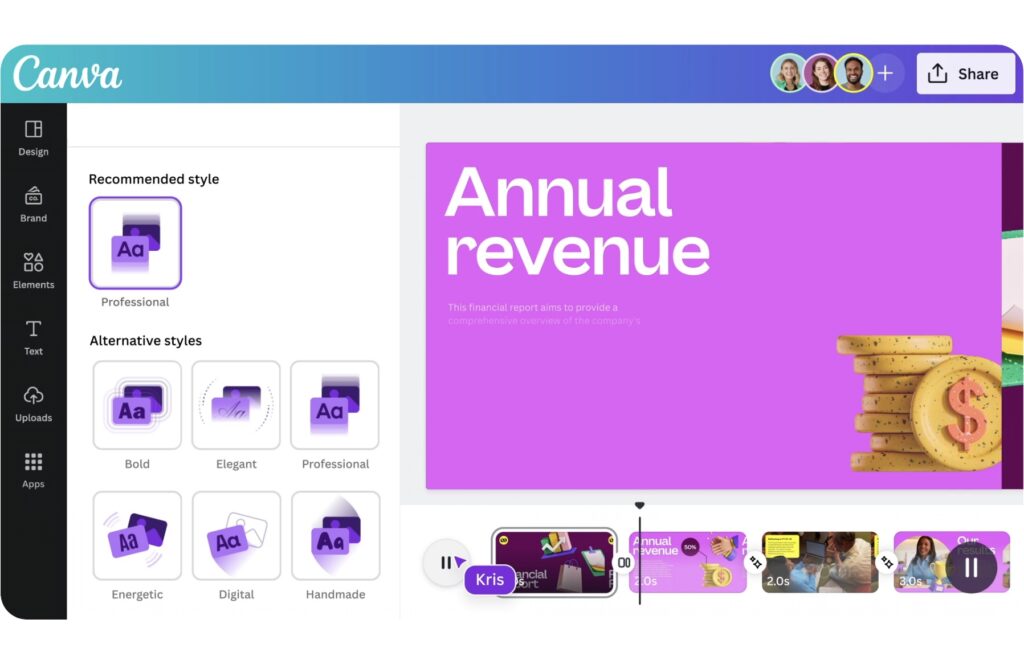
Task: Add a collaborator with the plus icon
Action: click(x=886, y=73)
